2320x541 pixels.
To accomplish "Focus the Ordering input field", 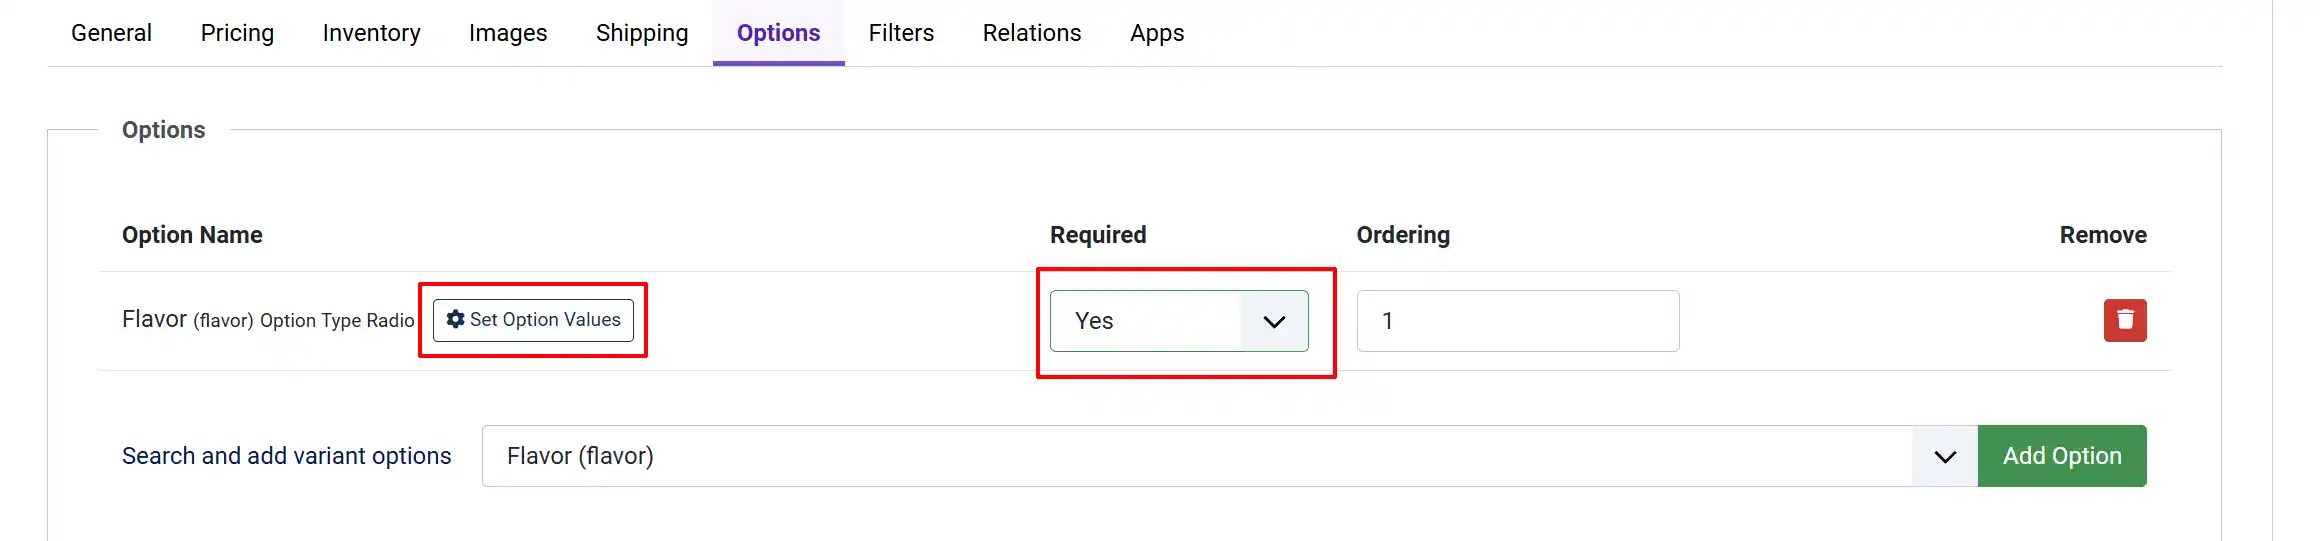I will tap(1518, 321).
